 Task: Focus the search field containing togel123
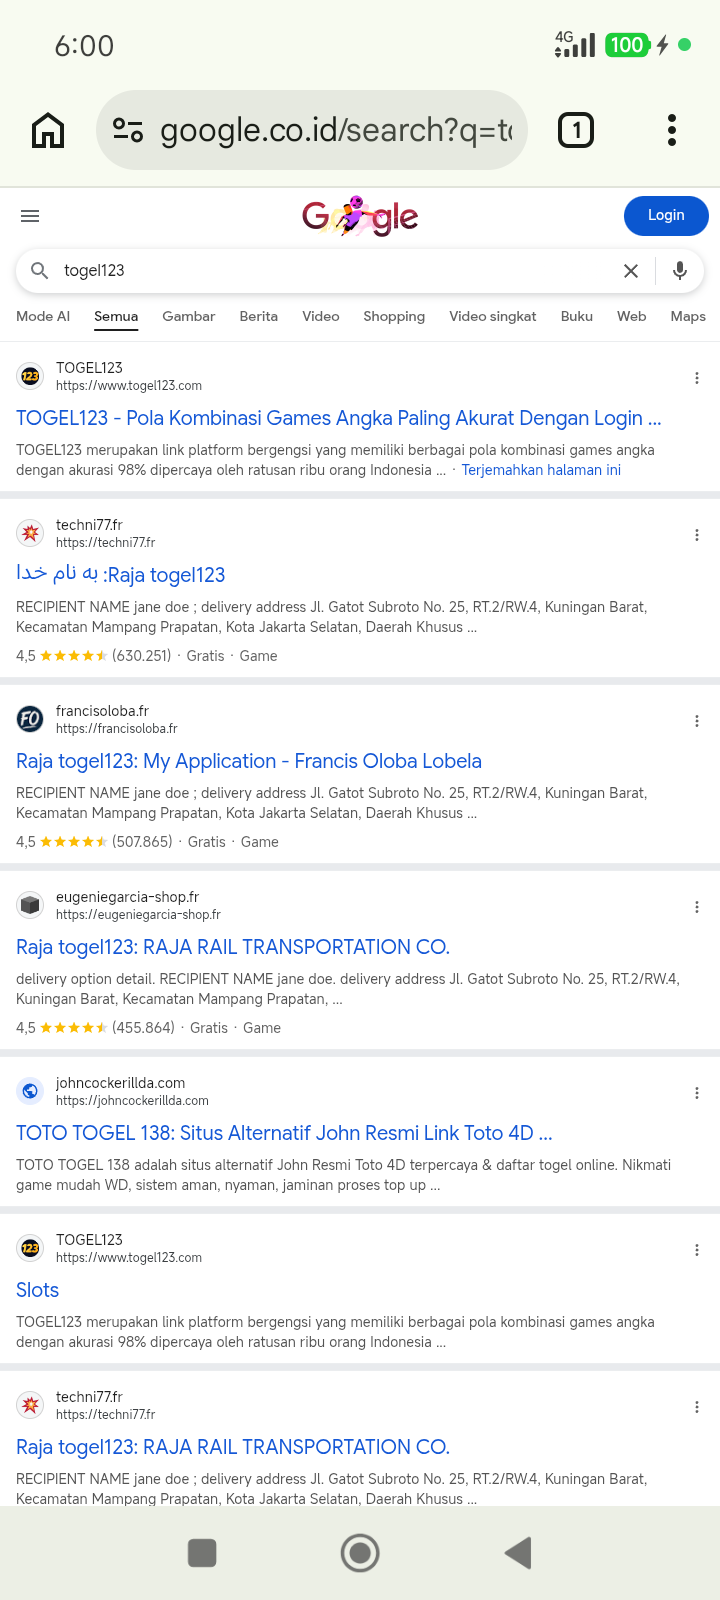tap(330, 271)
